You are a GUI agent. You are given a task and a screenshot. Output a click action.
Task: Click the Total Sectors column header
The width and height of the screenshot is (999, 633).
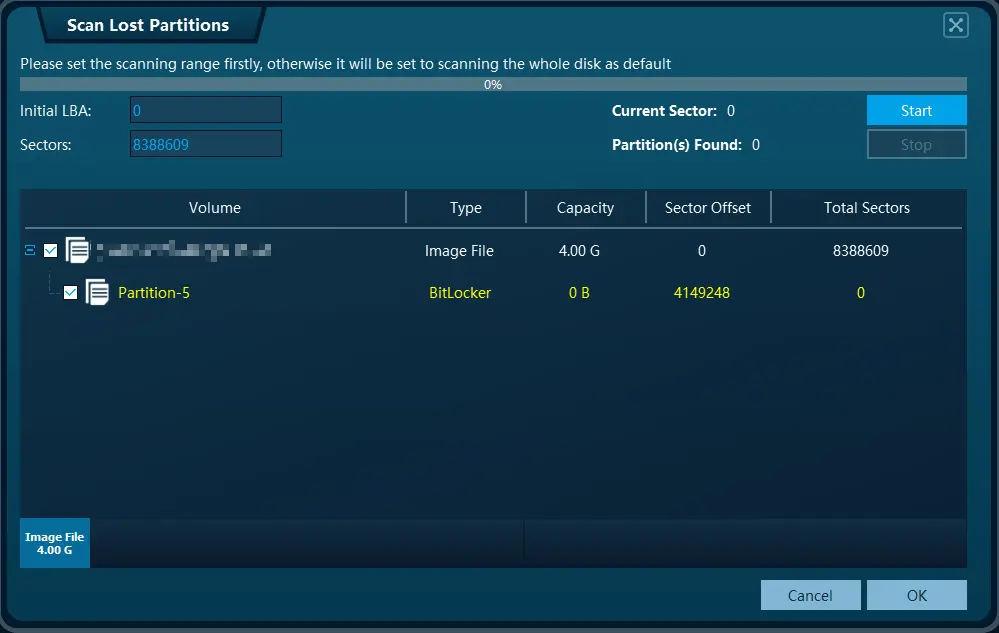(x=866, y=207)
